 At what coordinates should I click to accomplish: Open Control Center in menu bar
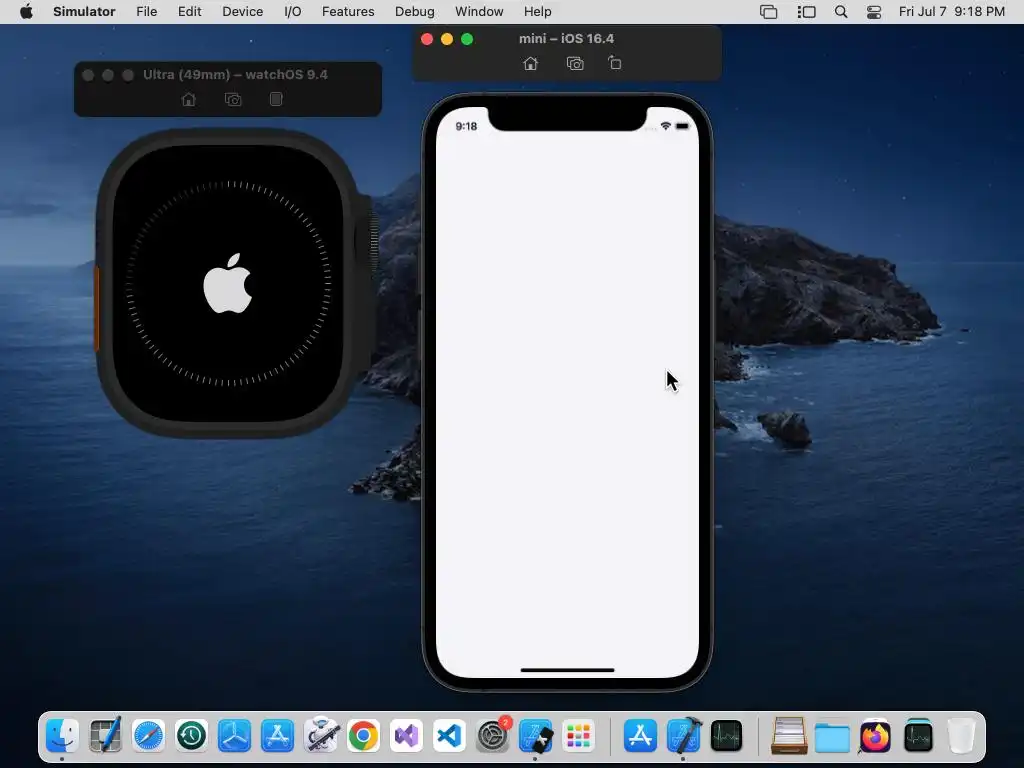(x=874, y=12)
